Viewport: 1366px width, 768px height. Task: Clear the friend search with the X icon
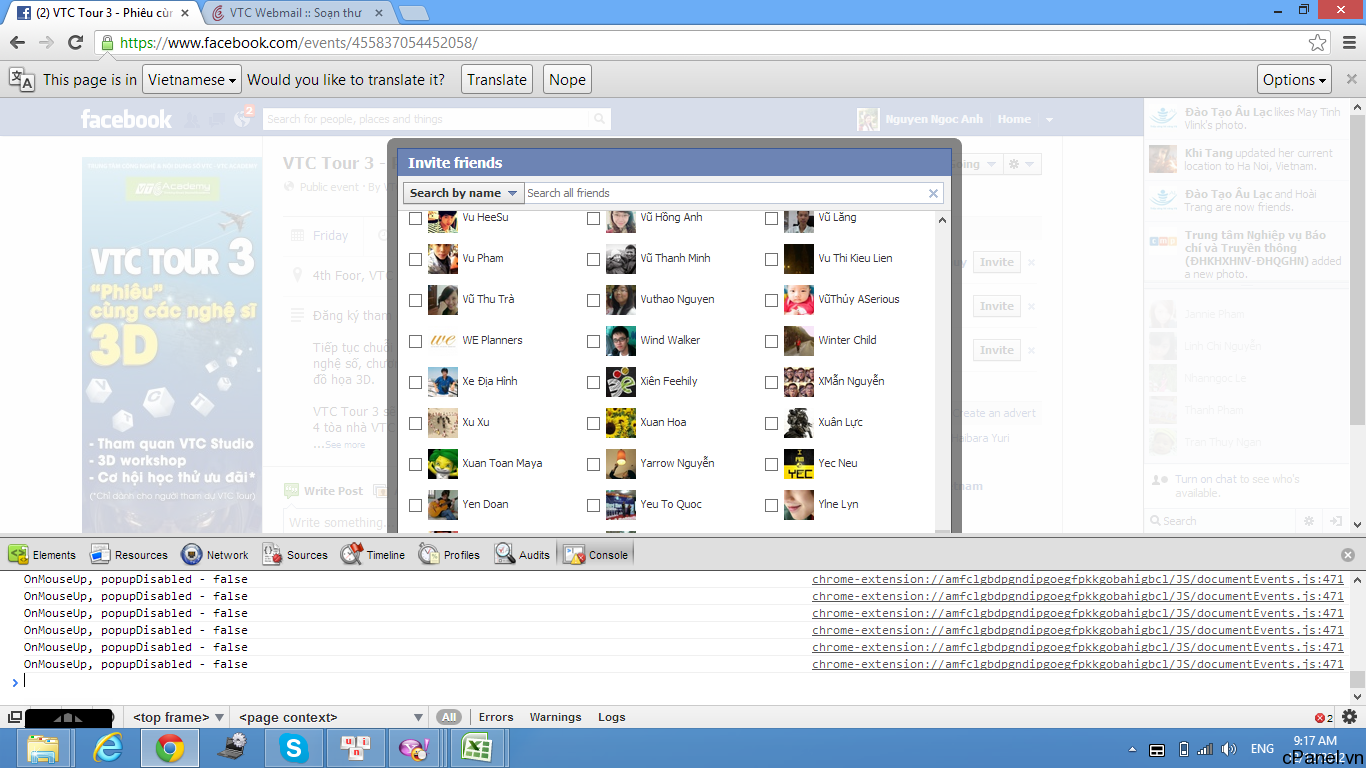pos(933,193)
